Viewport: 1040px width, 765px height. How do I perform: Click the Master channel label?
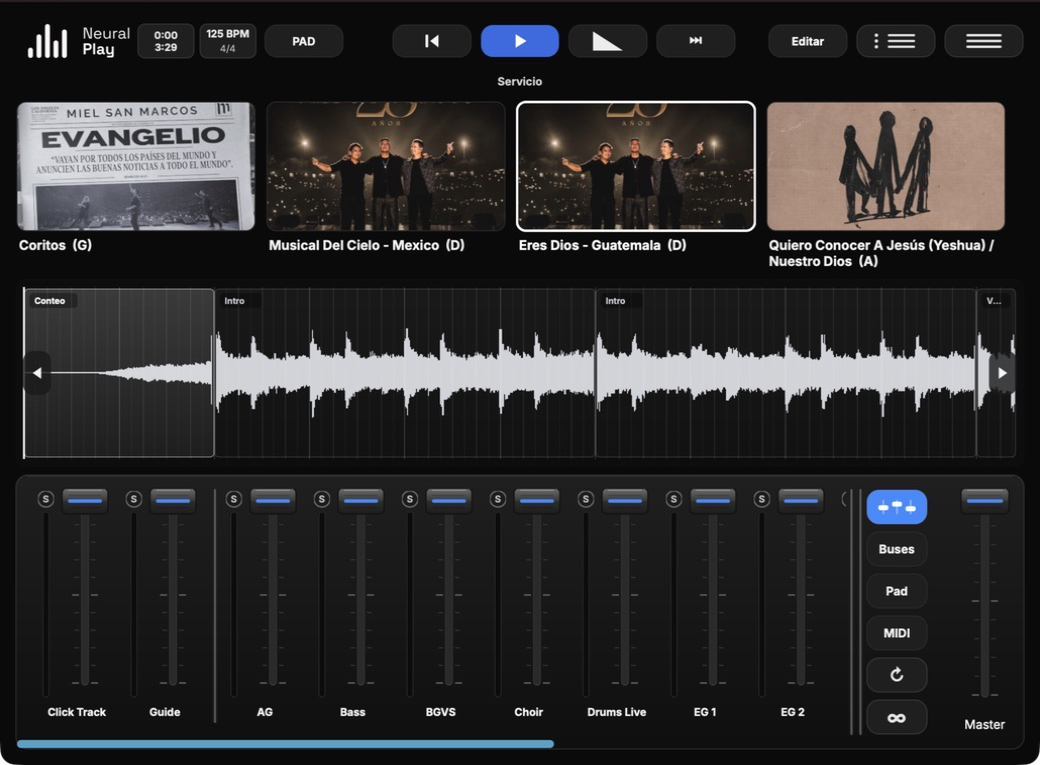[984, 725]
